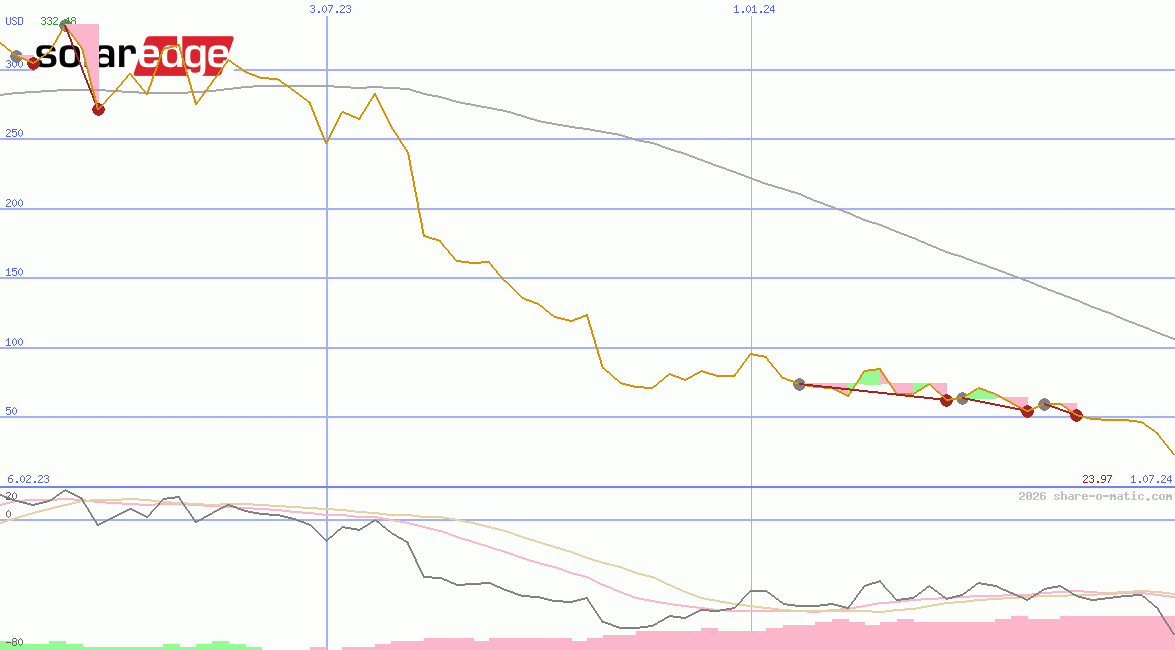Click the gray marker at the 332.48 peak
This screenshot has height=650, width=1175.
point(66,25)
